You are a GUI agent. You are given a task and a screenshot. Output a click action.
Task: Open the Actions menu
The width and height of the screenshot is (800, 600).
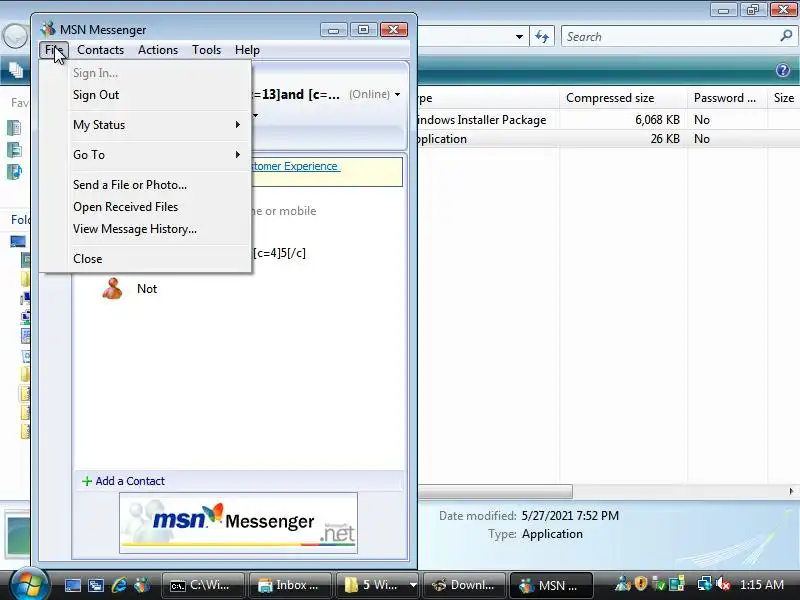[158, 50]
